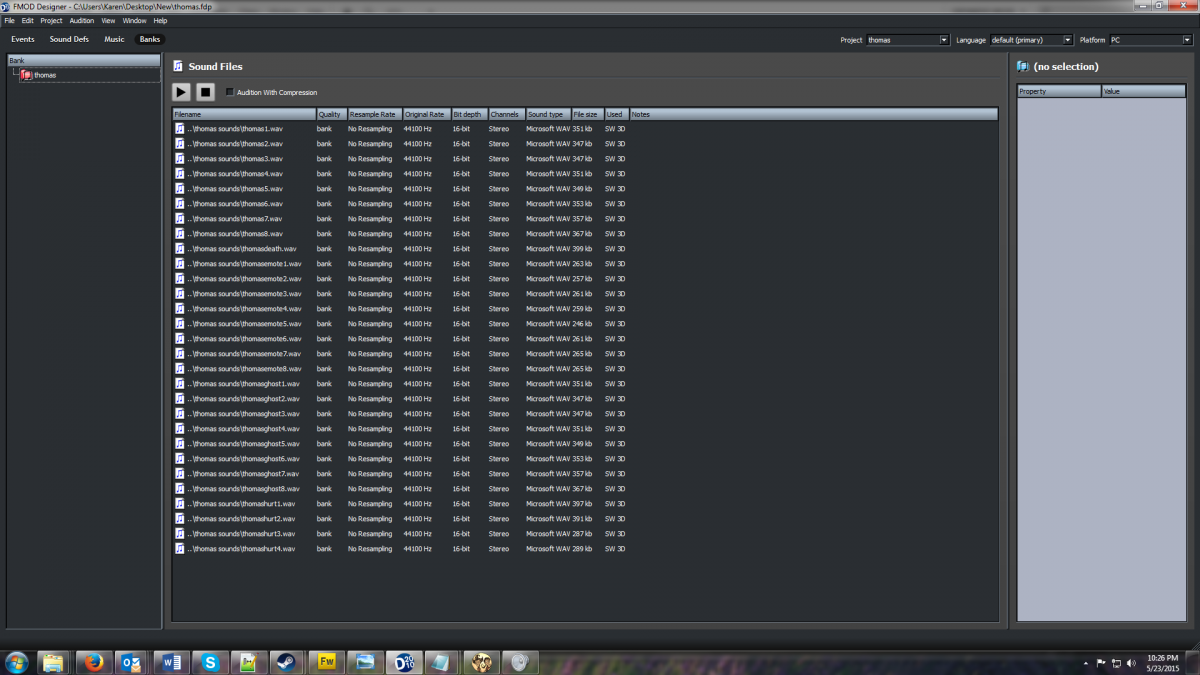The image size is (1200, 675).
Task: Open Microsoft Word from taskbar
Action: (171, 662)
